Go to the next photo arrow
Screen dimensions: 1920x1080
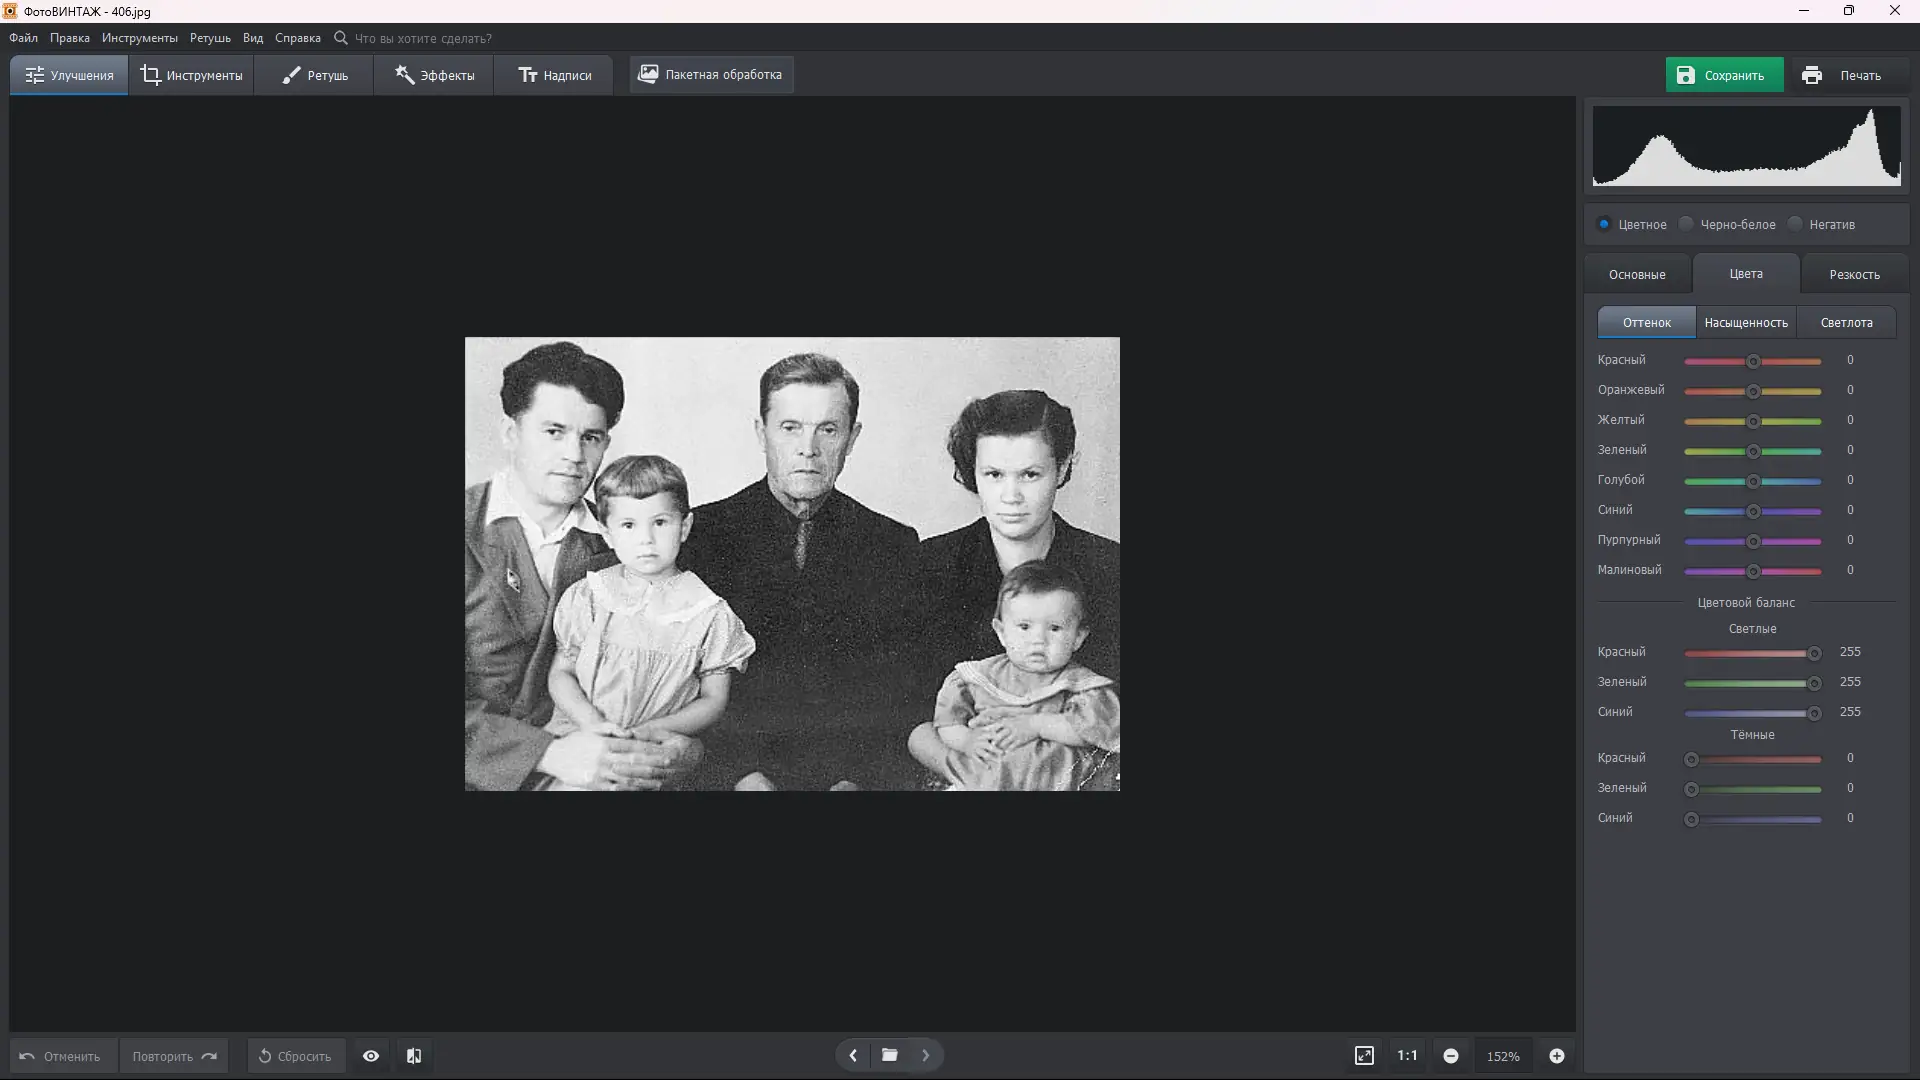coord(926,1055)
